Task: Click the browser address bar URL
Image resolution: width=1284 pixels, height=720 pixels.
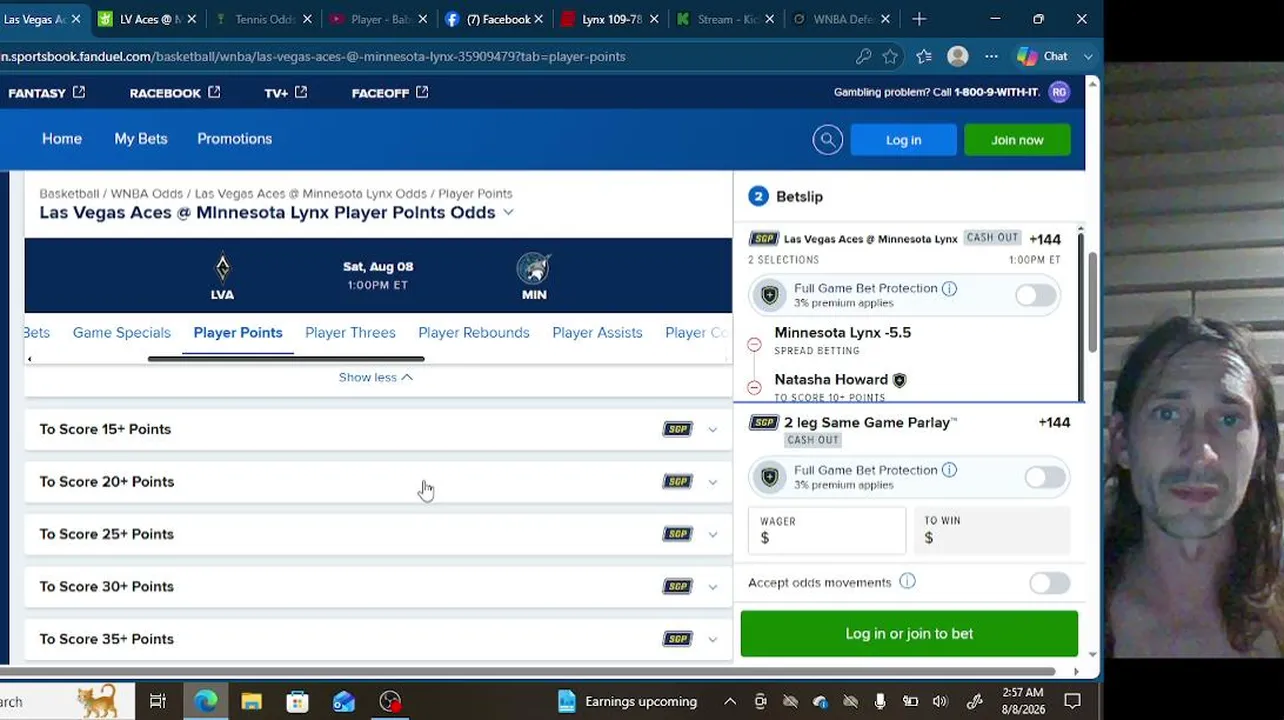Action: 313,57
